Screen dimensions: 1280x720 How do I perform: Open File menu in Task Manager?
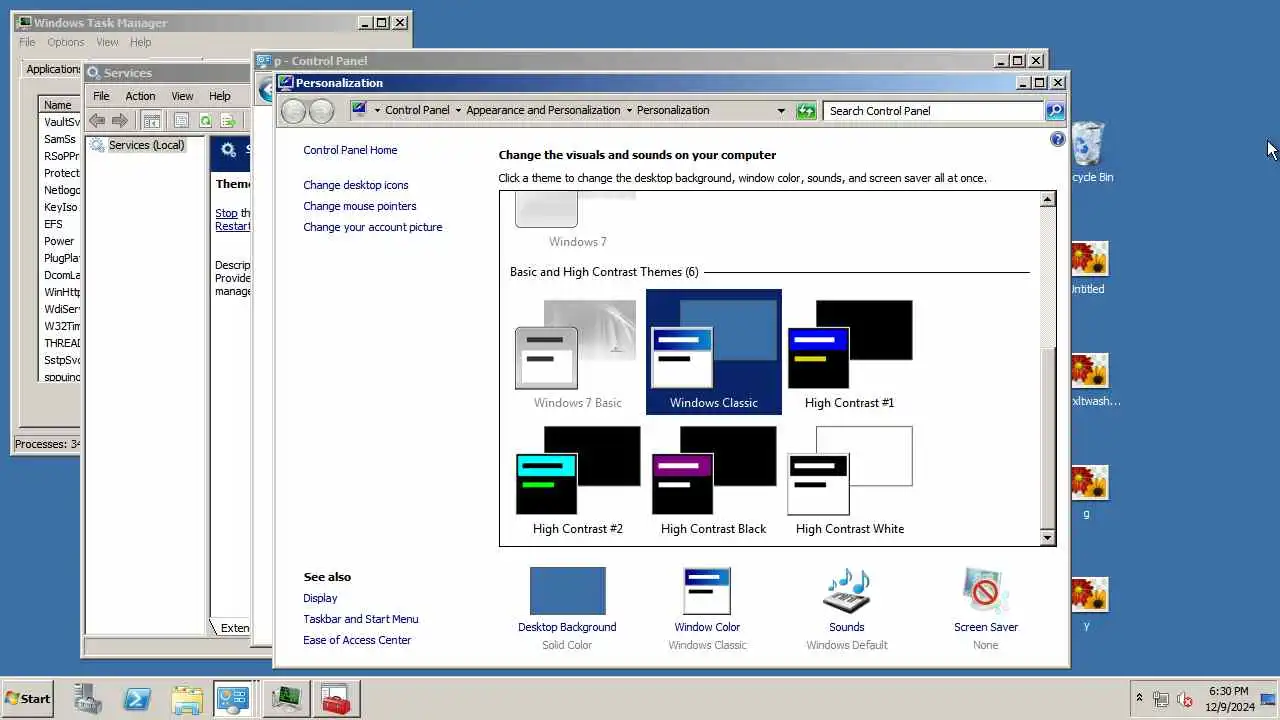[27, 42]
